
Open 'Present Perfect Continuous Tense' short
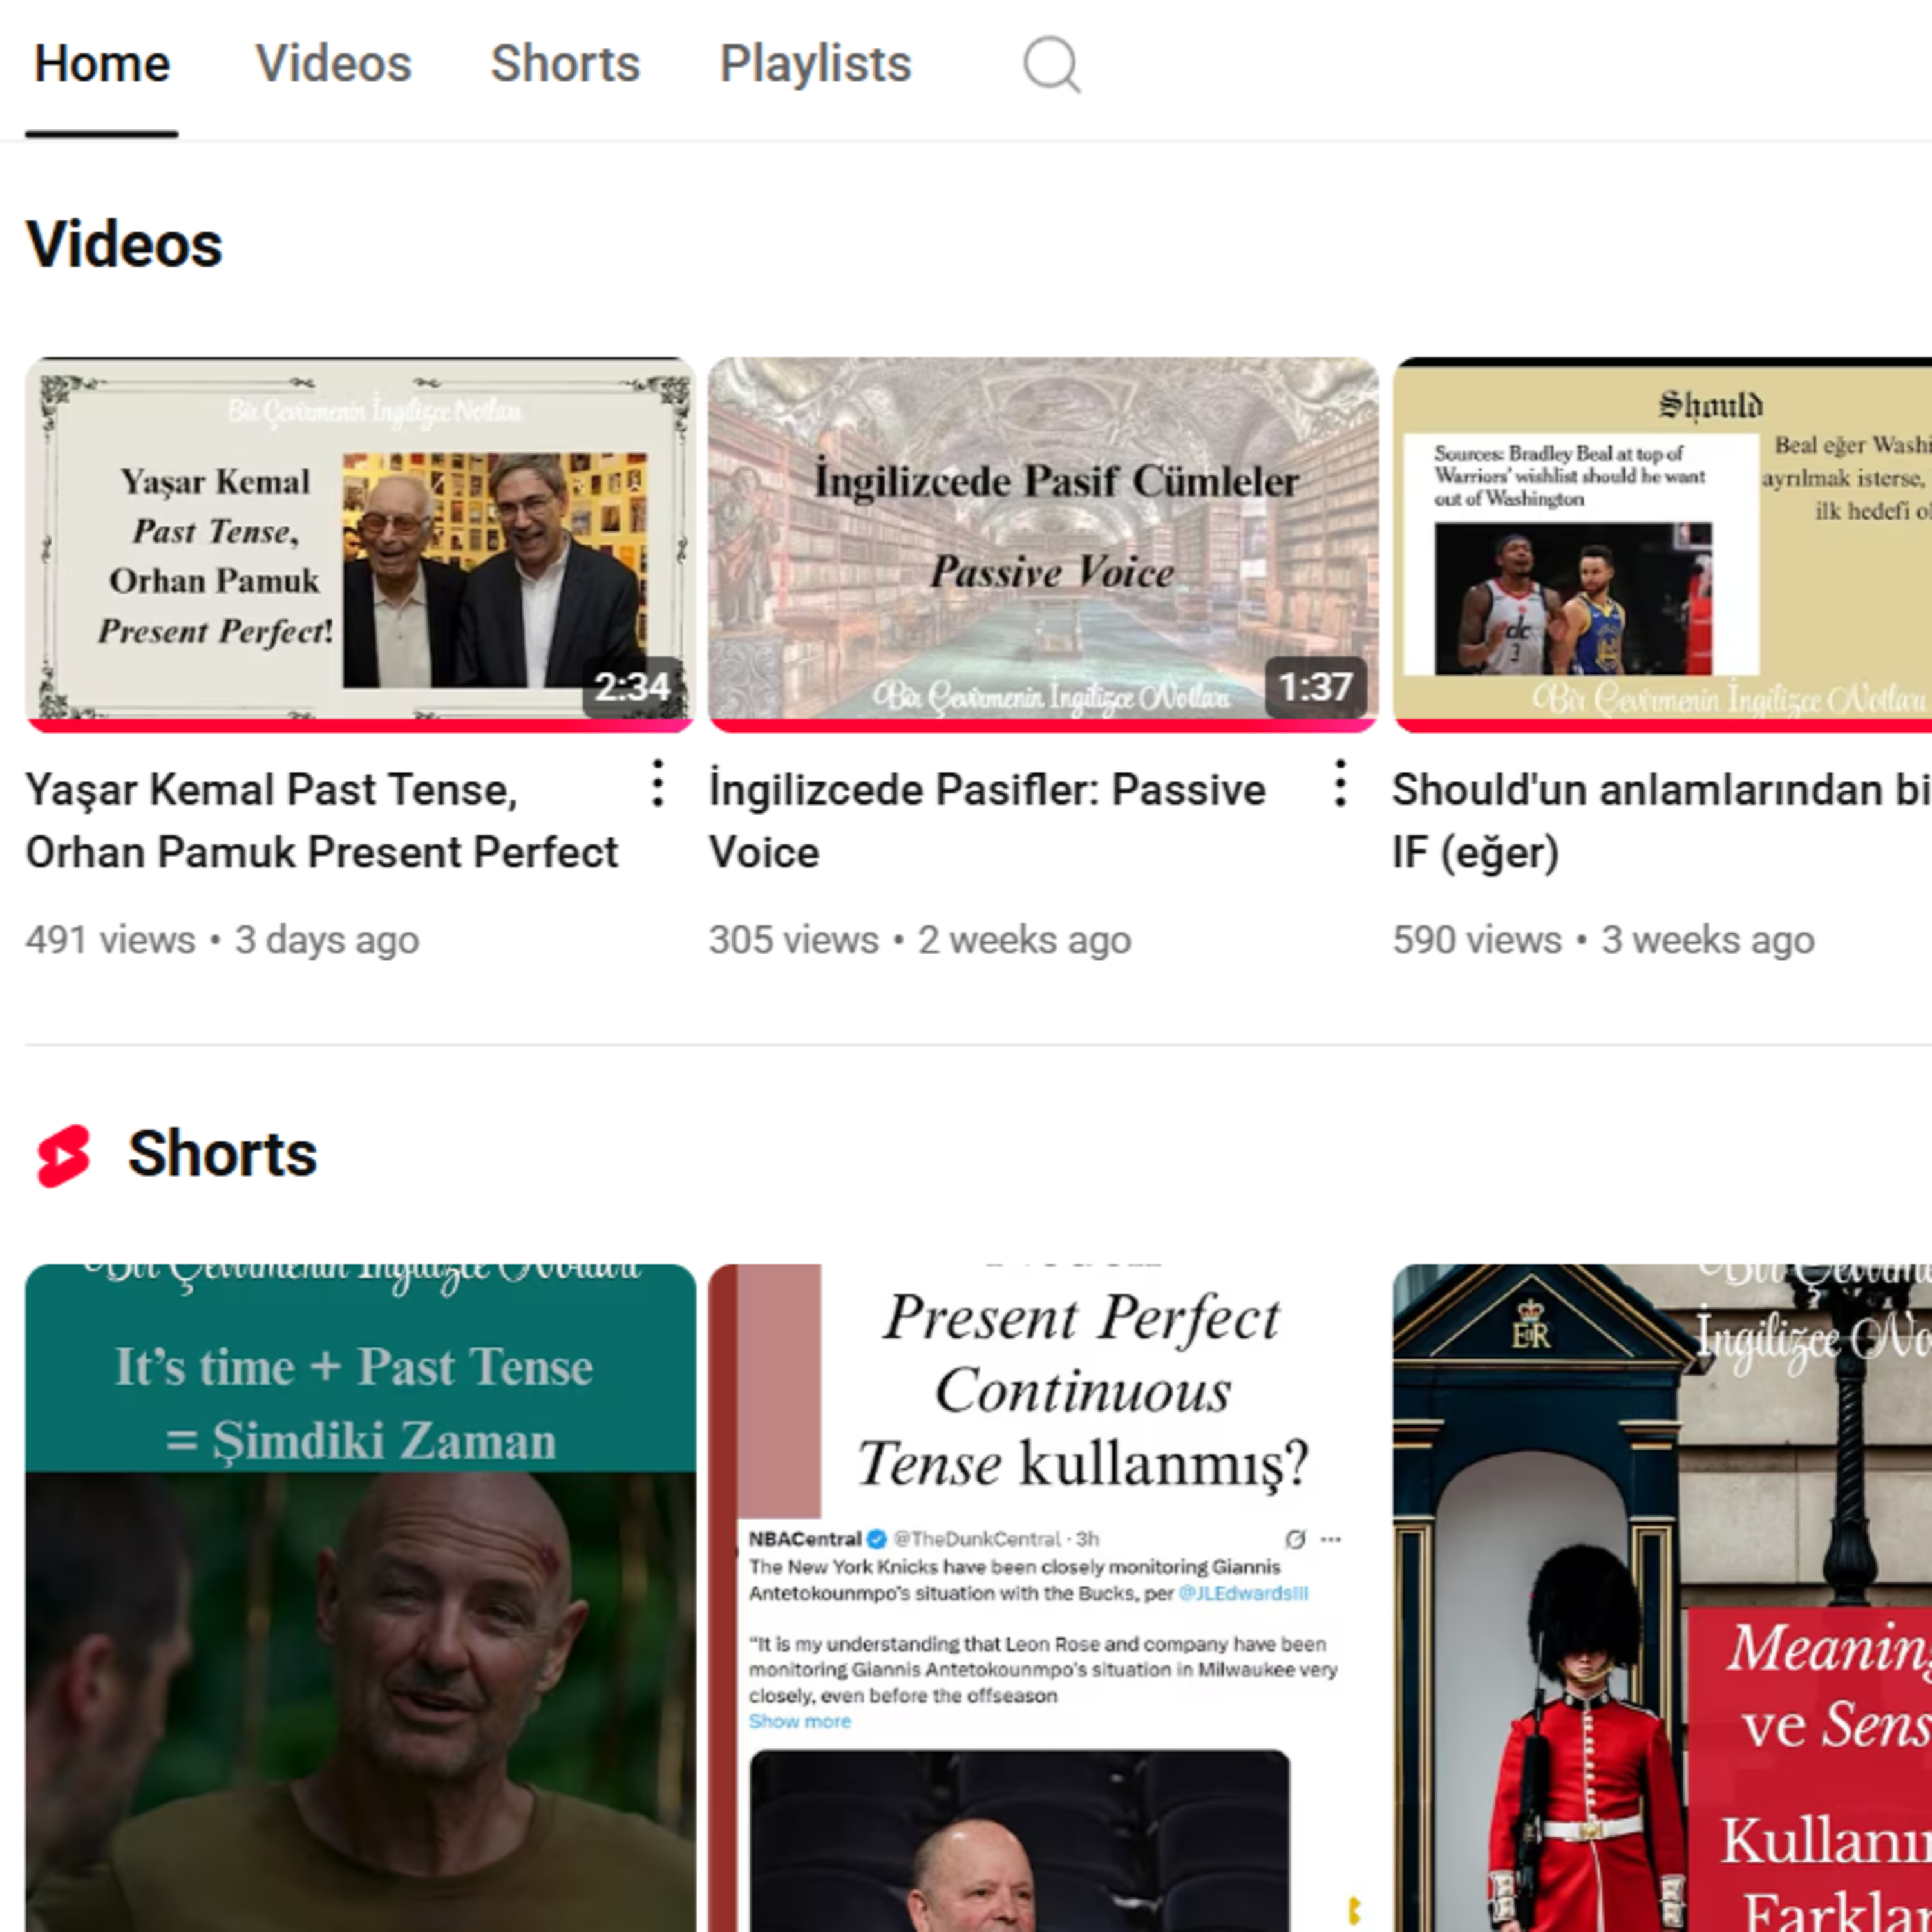coord(1043,1598)
